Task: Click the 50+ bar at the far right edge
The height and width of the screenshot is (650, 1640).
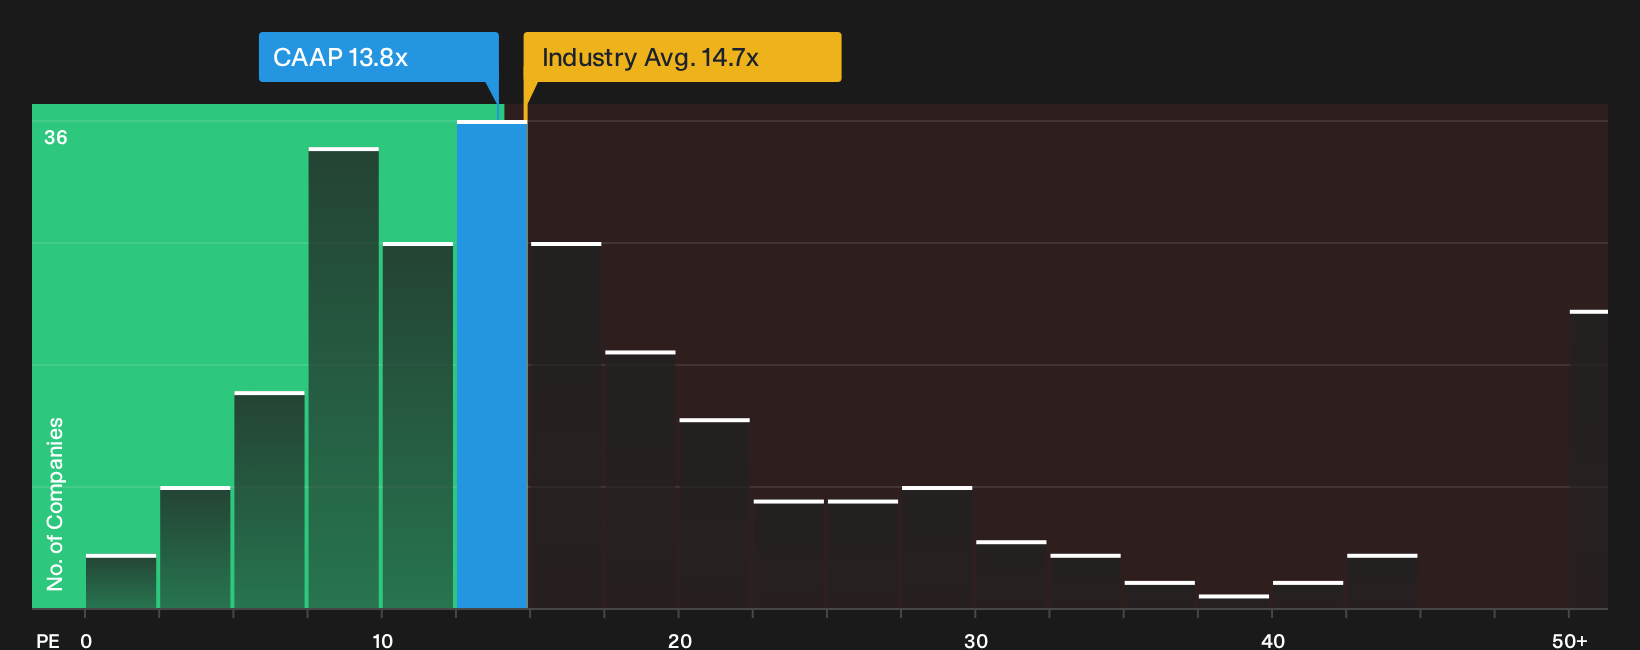Action: 1589,460
